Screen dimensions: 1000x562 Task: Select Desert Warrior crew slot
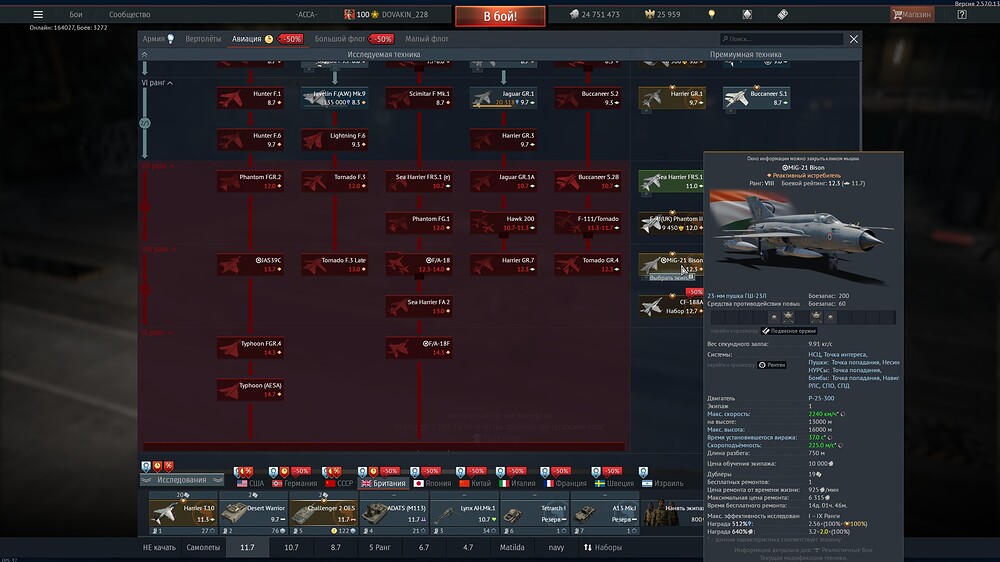pos(253,513)
